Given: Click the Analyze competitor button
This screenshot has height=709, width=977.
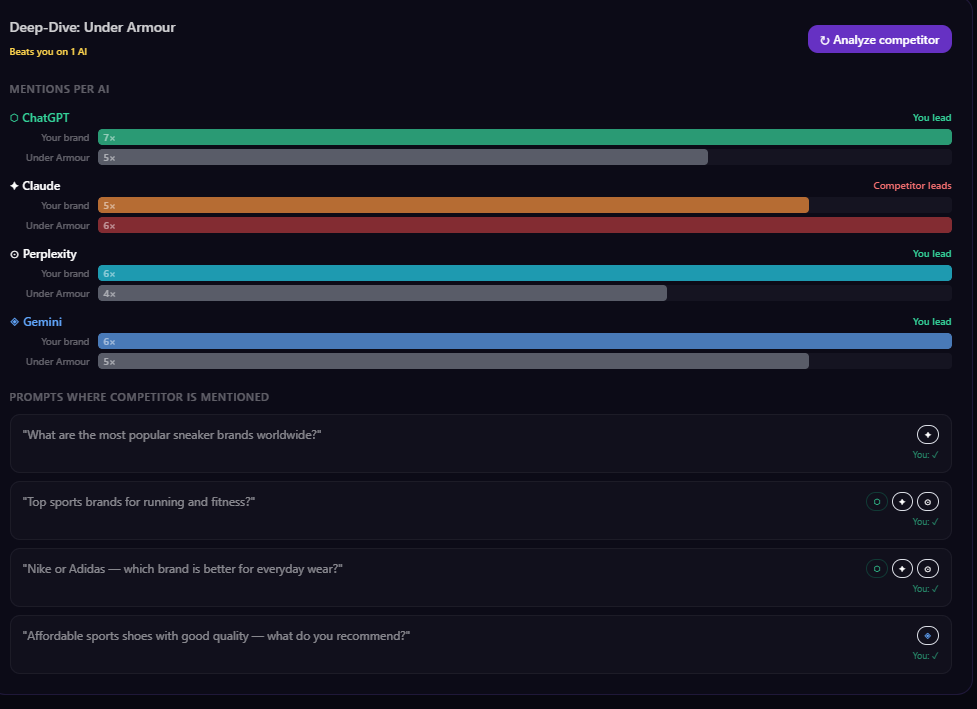Looking at the screenshot, I should coord(879,39).
